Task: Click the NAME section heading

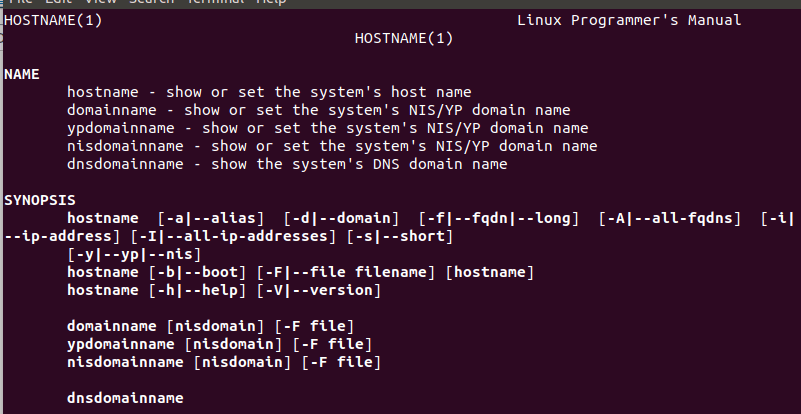Action: tap(21, 74)
